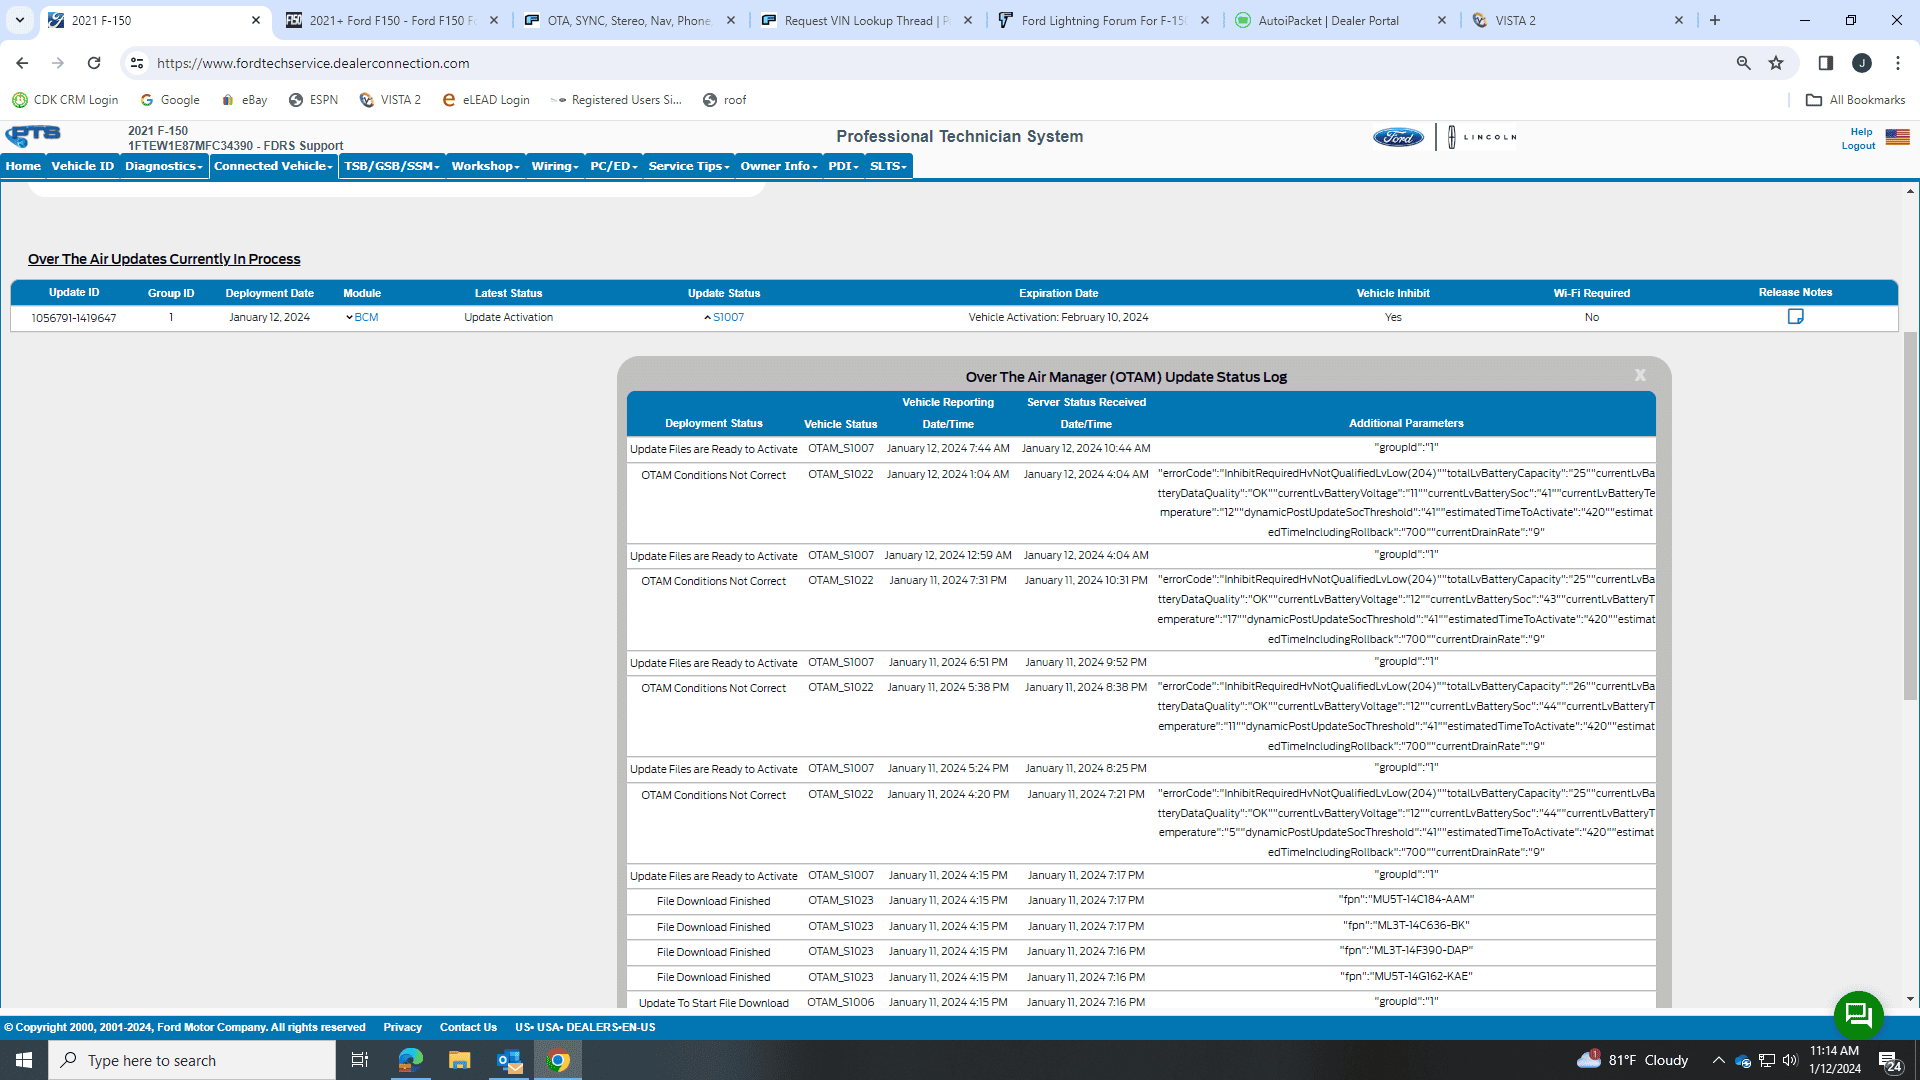Close the OTAM Update Status Log panel

pos(1640,376)
